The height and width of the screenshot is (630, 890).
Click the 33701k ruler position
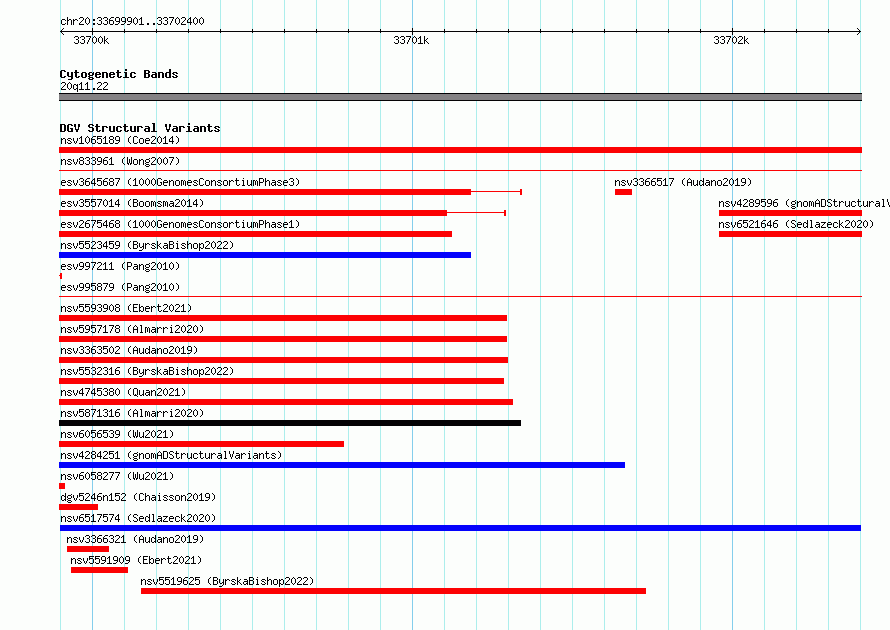(x=411, y=40)
